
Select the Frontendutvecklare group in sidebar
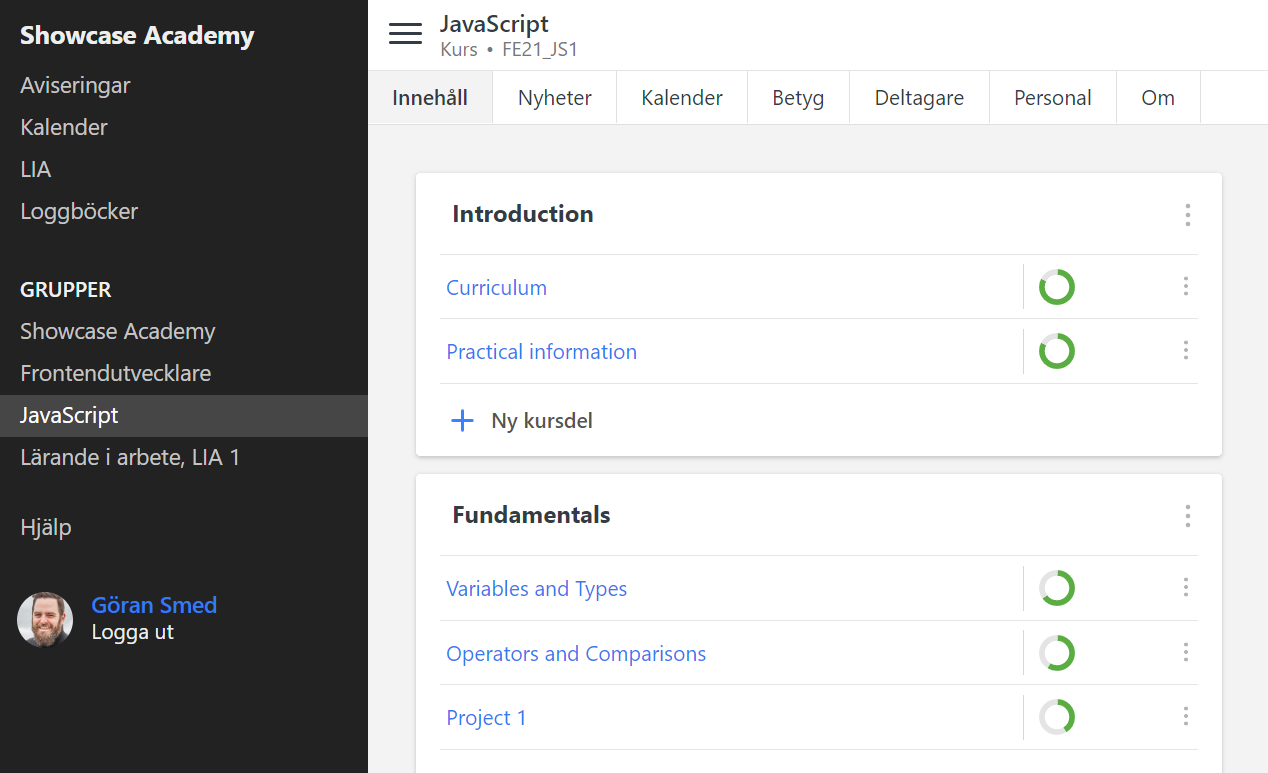(x=115, y=373)
